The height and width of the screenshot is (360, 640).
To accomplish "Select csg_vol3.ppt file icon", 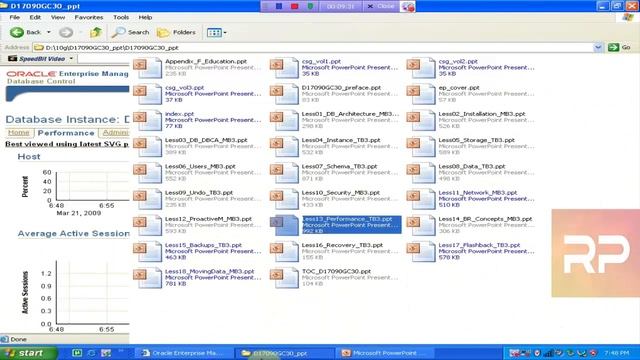I will pos(148,94).
